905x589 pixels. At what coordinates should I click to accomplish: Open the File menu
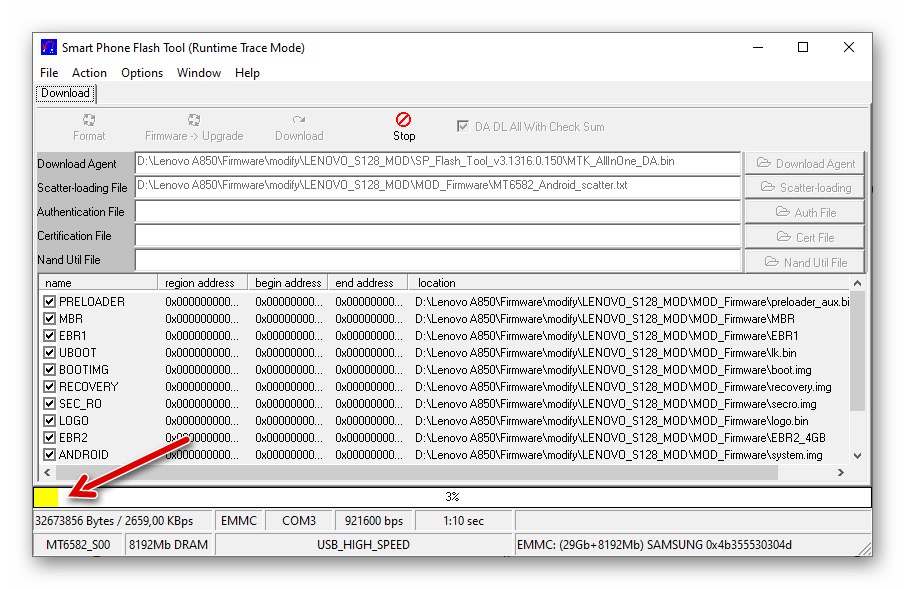coord(49,73)
